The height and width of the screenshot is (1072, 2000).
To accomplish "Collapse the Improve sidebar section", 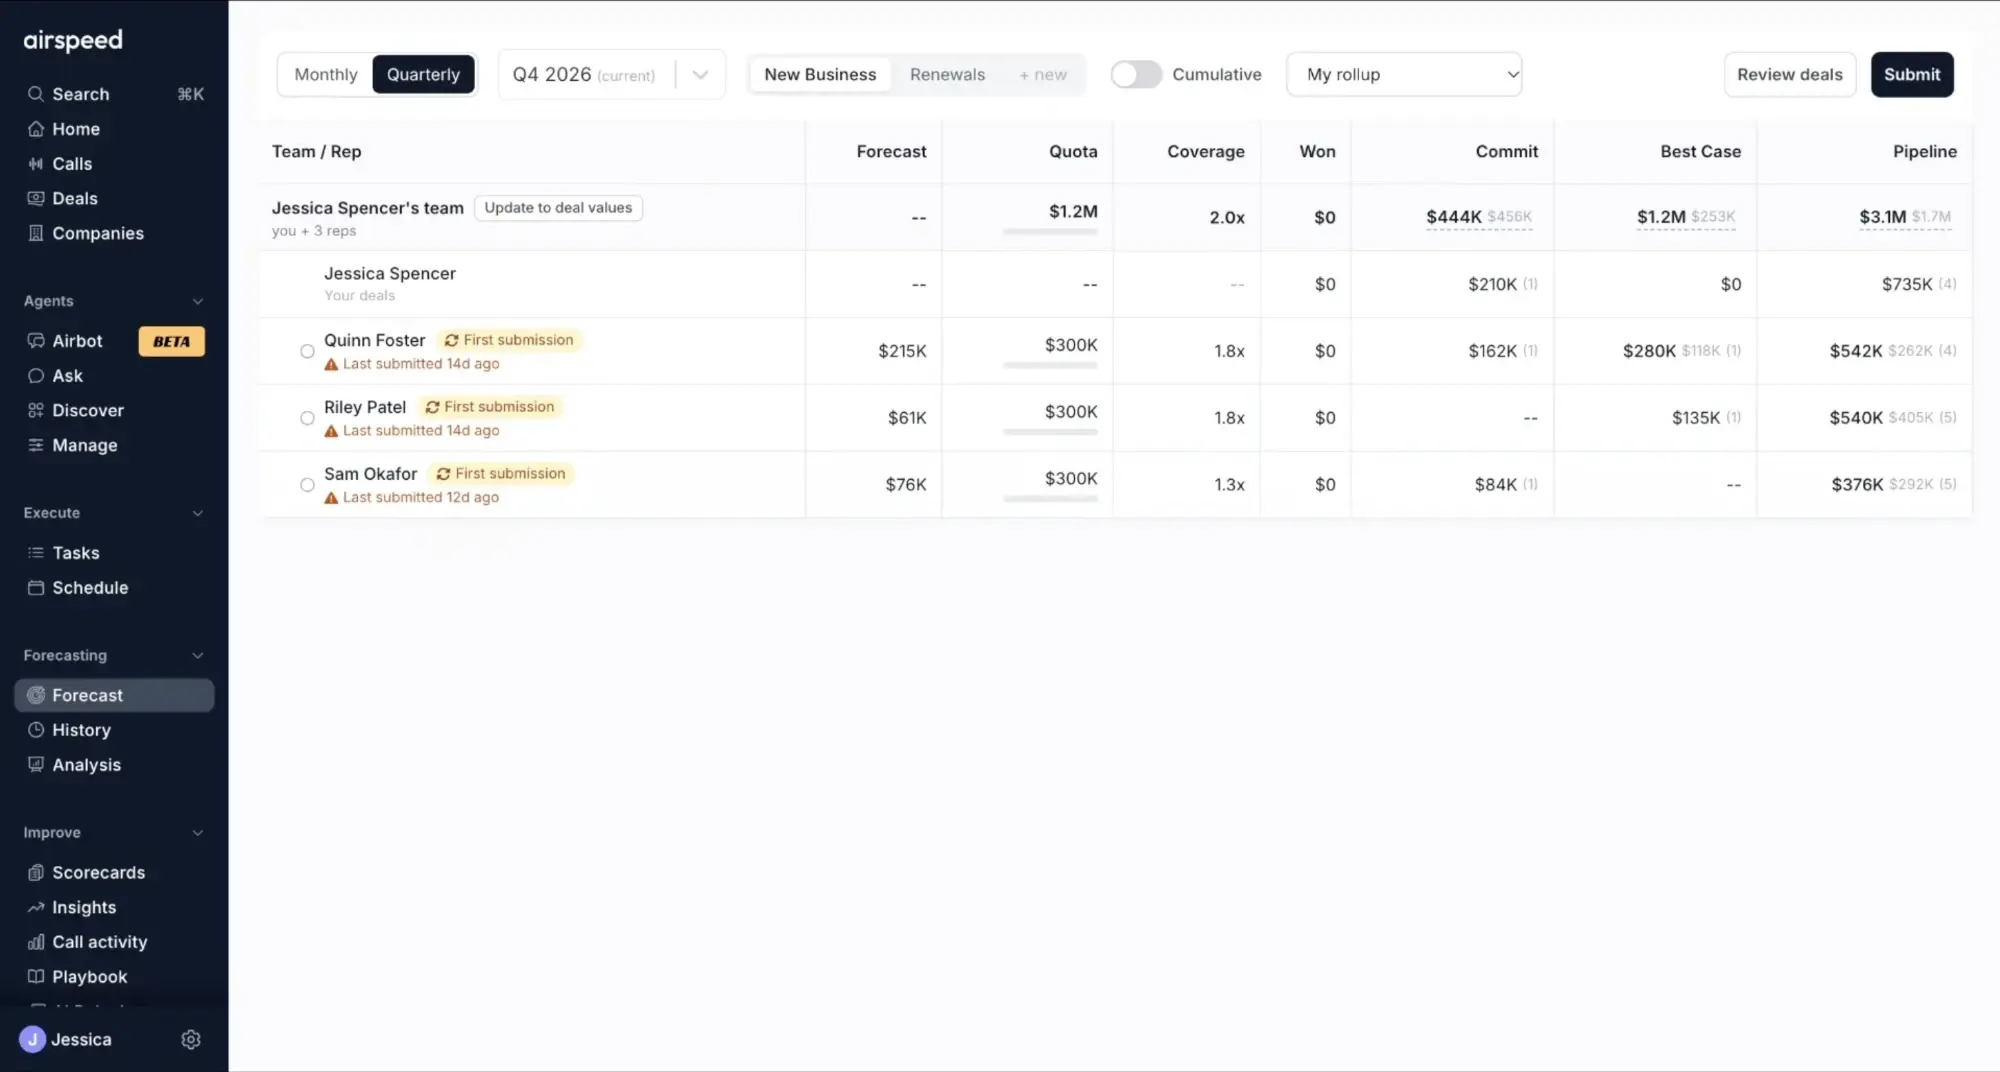I will pos(197,833).
